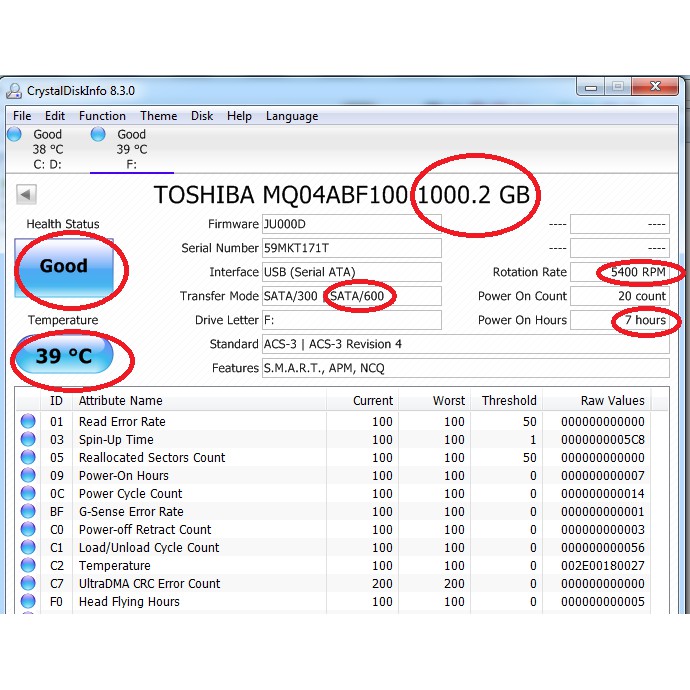Click the Serial Number field

(x=350, y=248)
